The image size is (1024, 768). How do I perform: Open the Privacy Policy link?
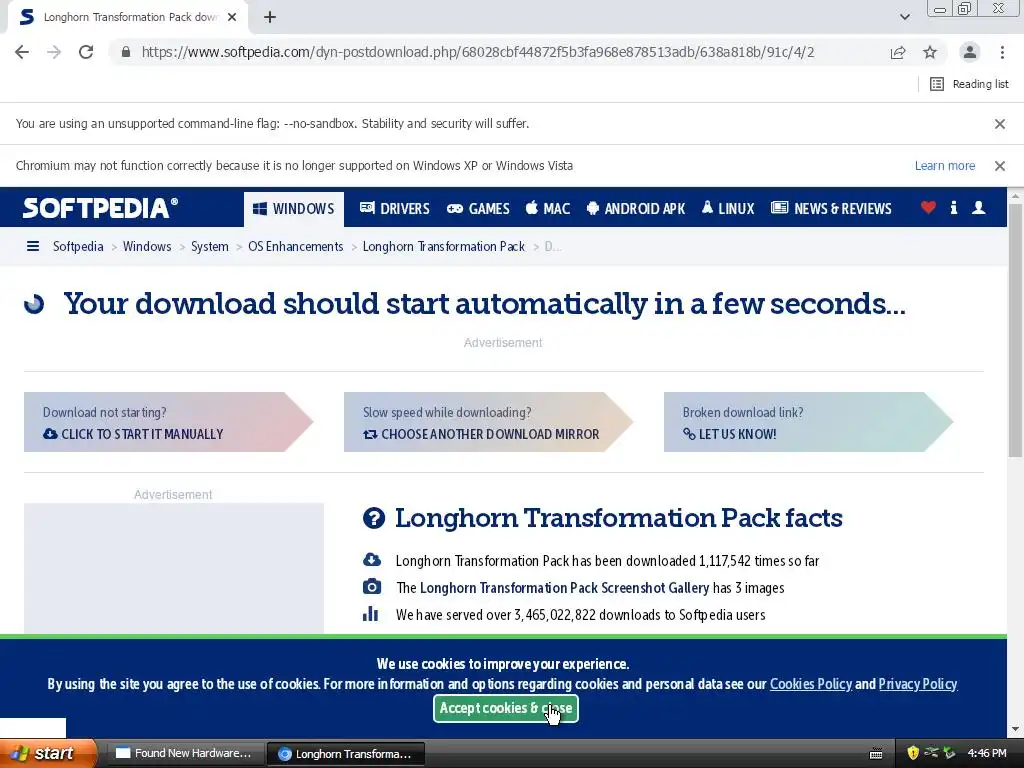(918, 684)
